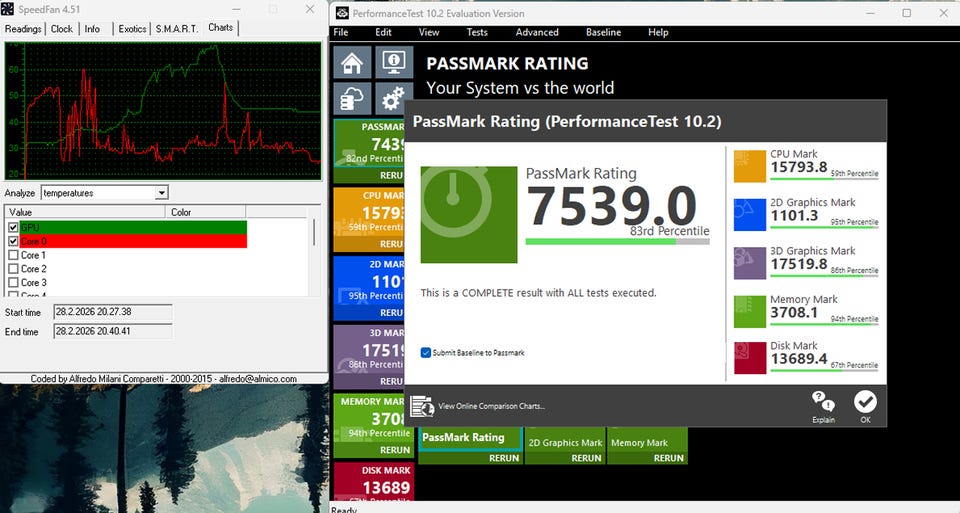
Task: Click SpeedFan application title bar icon
Action: (7, 9)
